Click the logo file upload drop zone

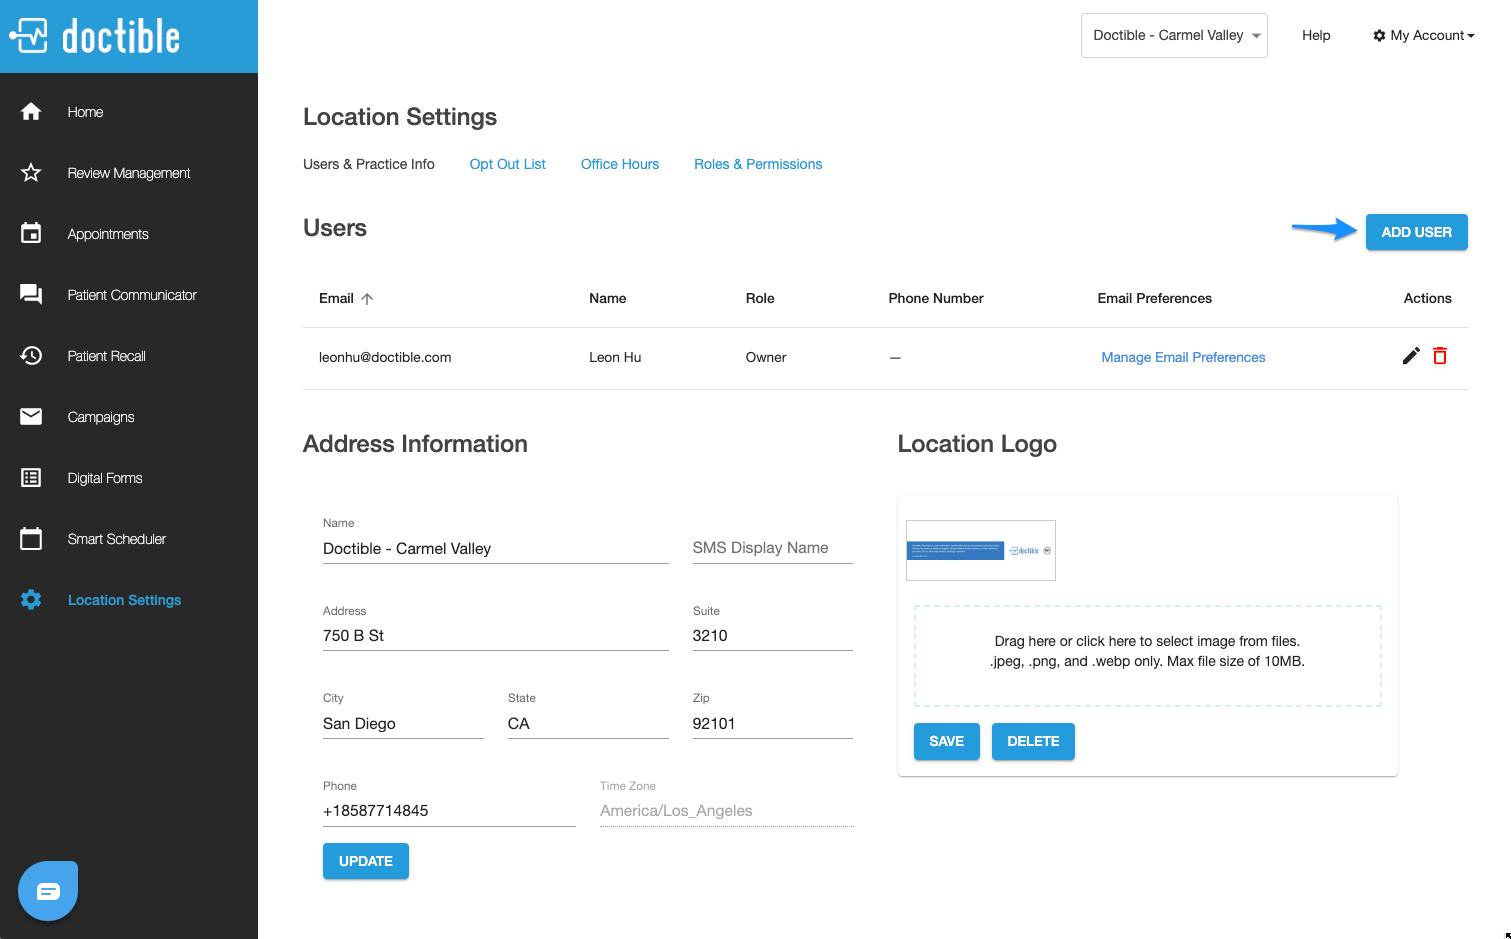[x=1148, y=656]
